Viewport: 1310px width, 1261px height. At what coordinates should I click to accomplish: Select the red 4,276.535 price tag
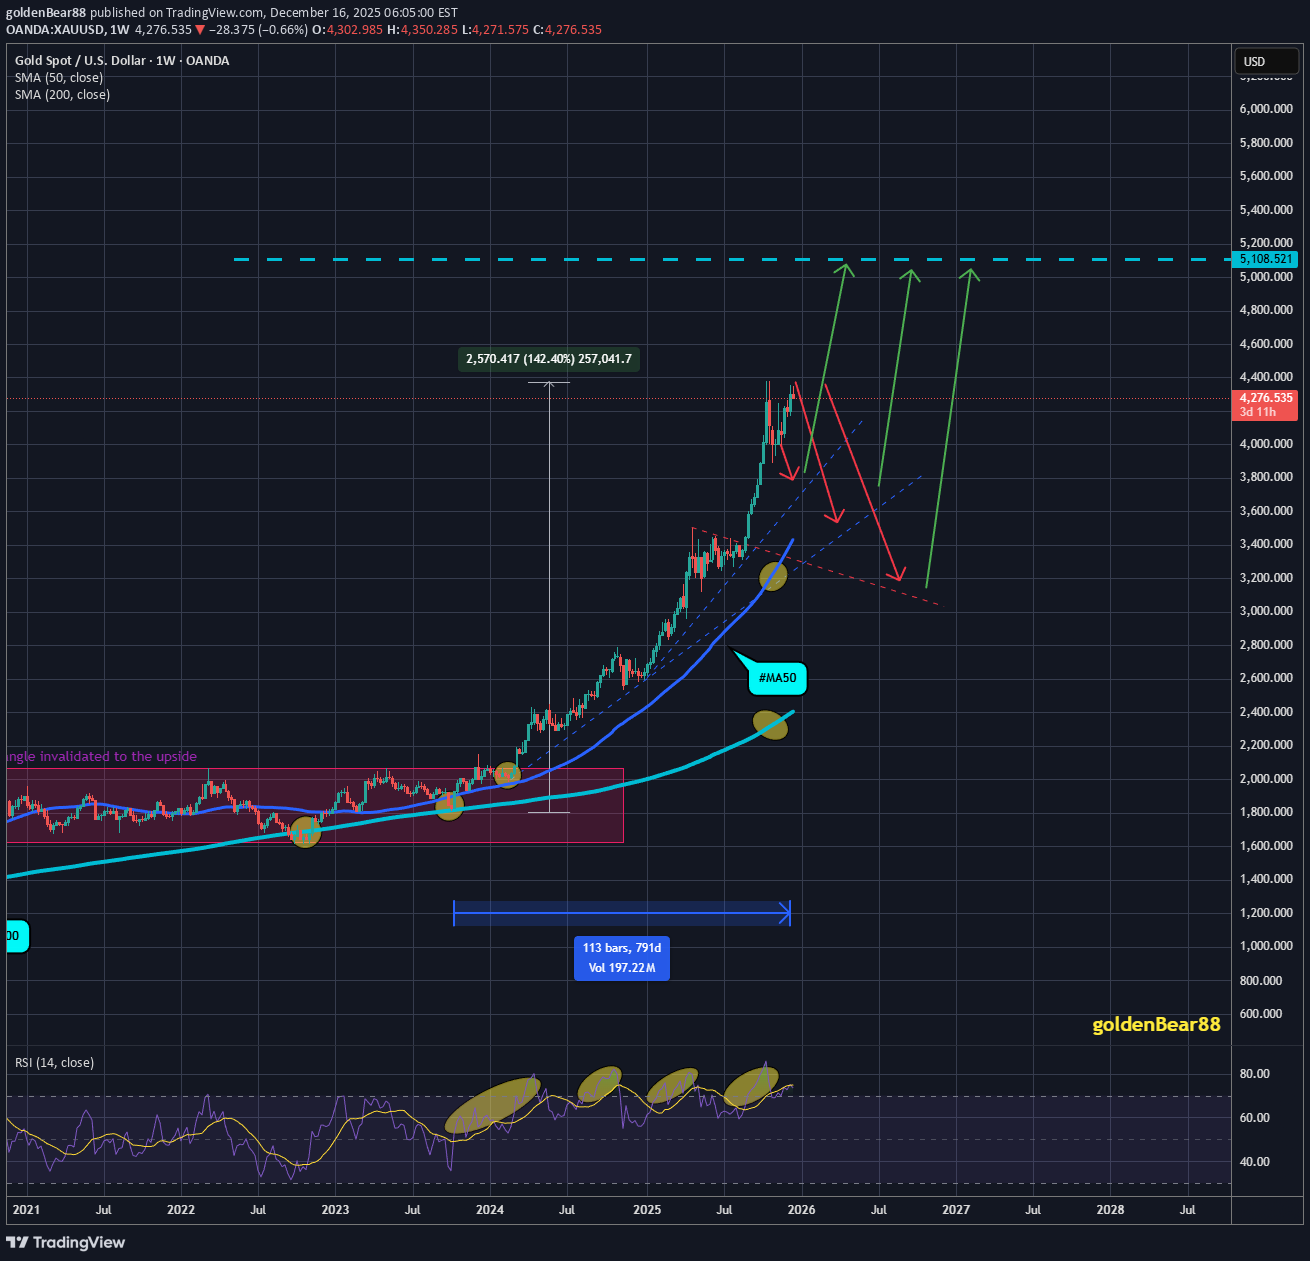click(x=1263, y=398)
